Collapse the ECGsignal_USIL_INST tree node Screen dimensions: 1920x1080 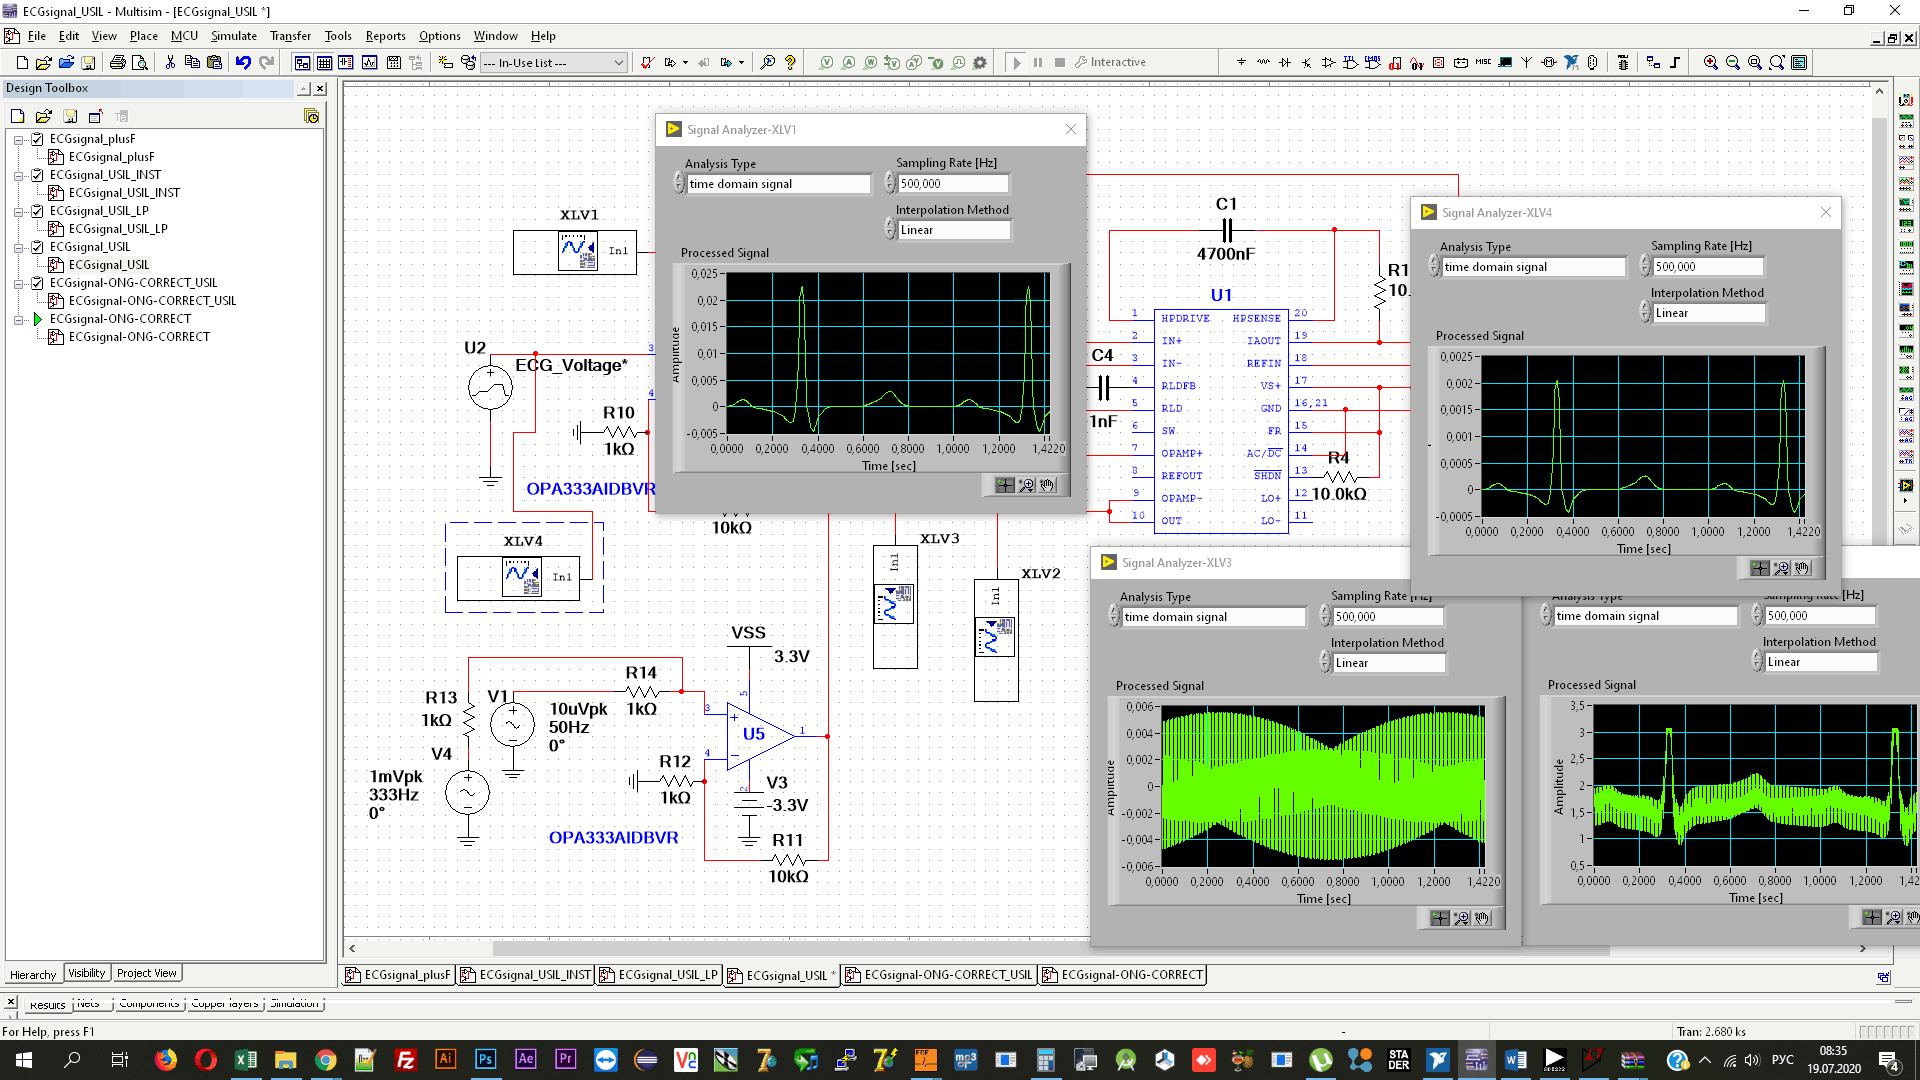18,175
